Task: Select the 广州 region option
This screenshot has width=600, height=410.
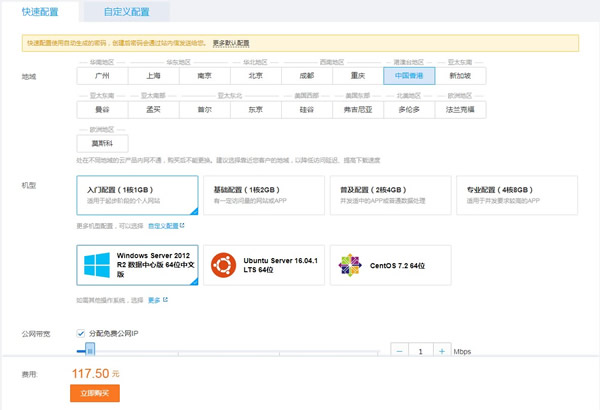Action: pos(102,75)
